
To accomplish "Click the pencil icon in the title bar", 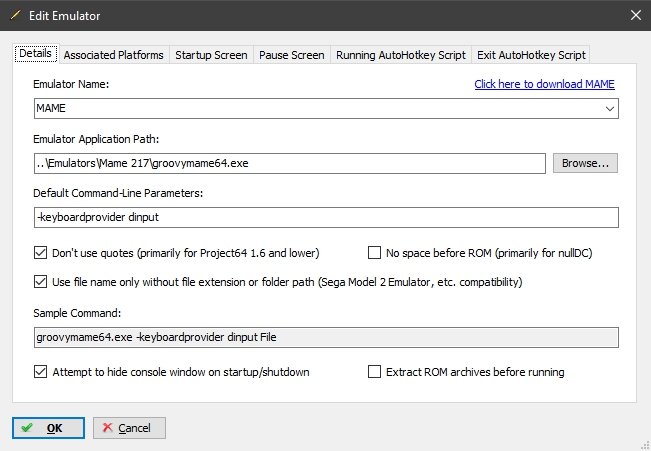I will click(14, 15).
